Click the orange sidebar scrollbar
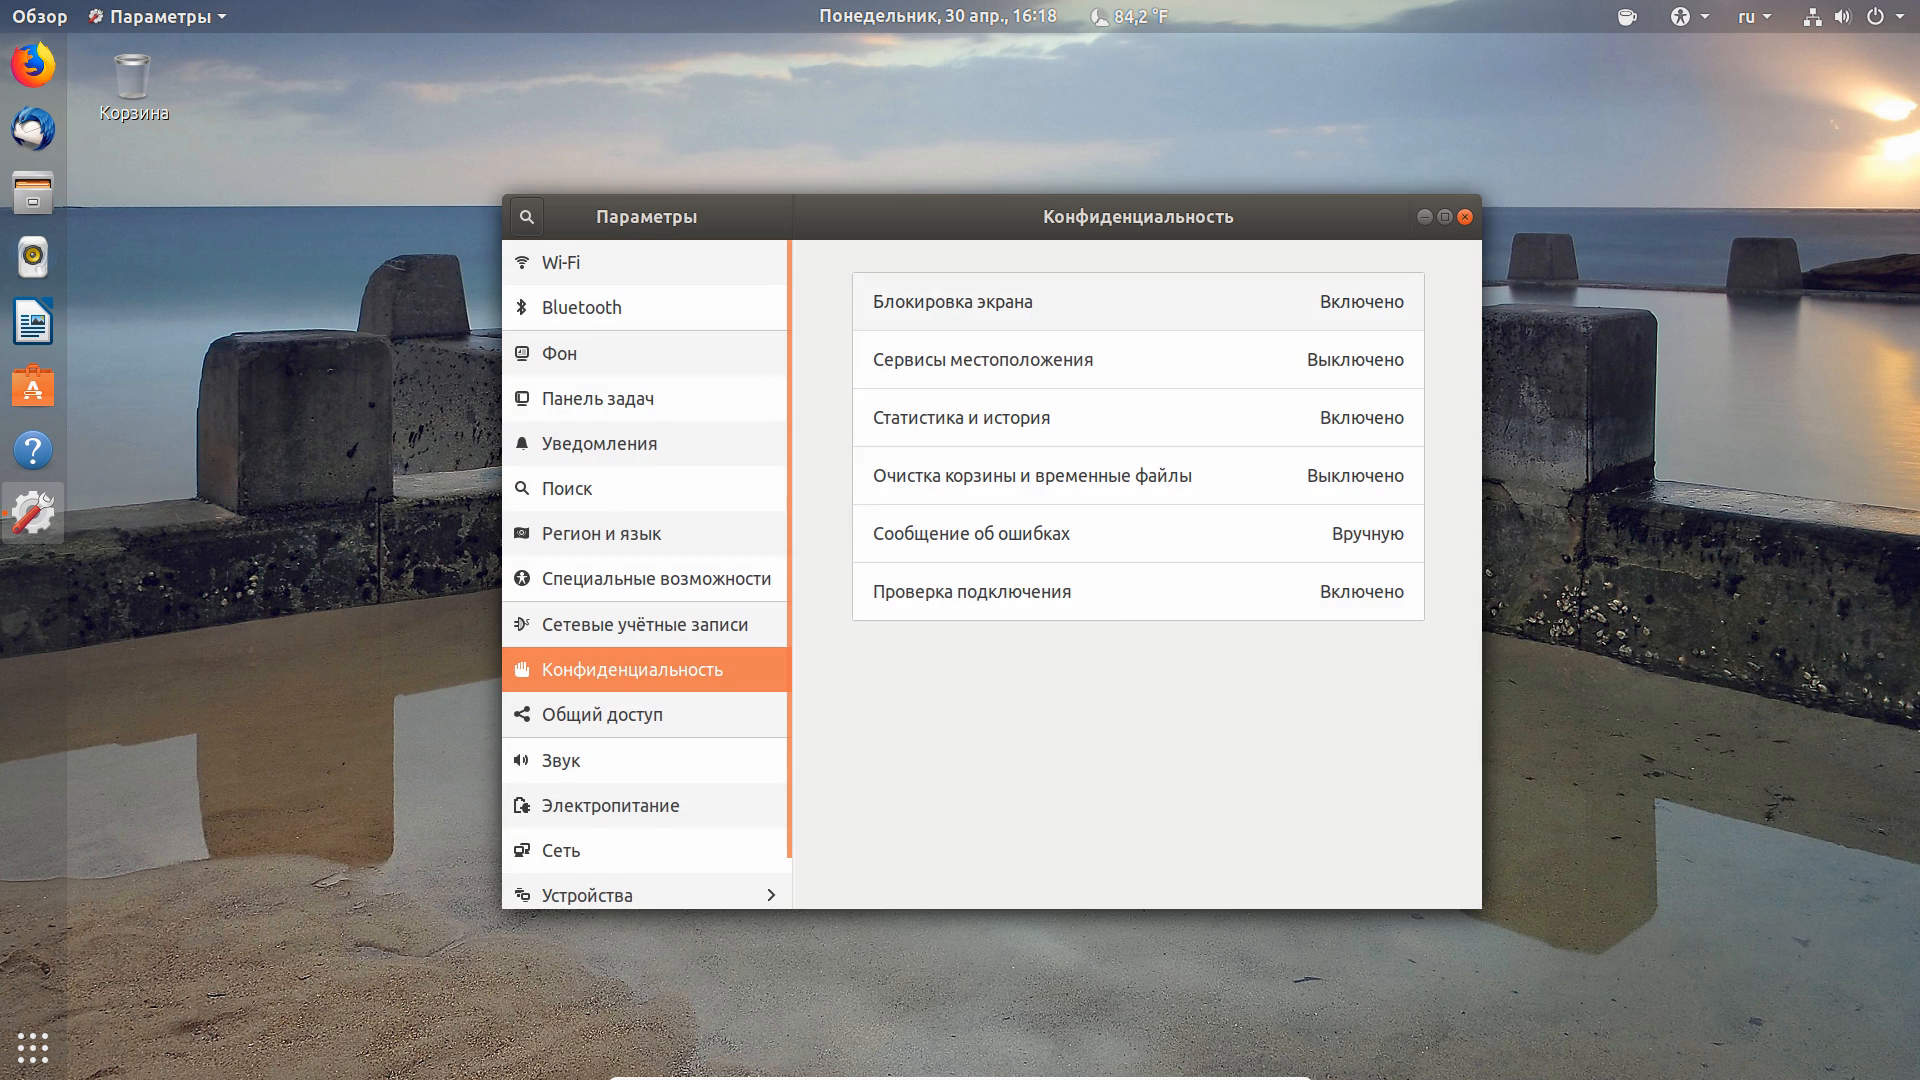 pyautogui.click(x=790, y=548)
